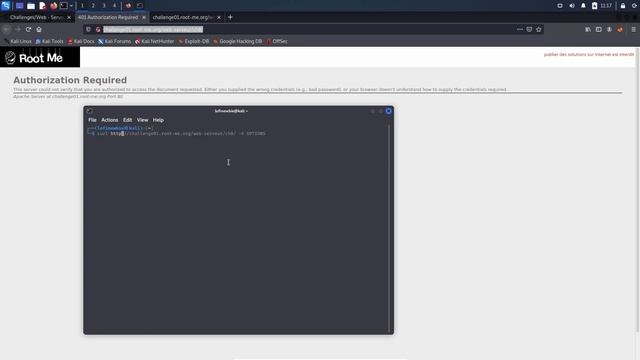Click the tracking protection shield icon
Image resolution: width=640 pixels, height=360 pixels.
(x=89, y=29)
